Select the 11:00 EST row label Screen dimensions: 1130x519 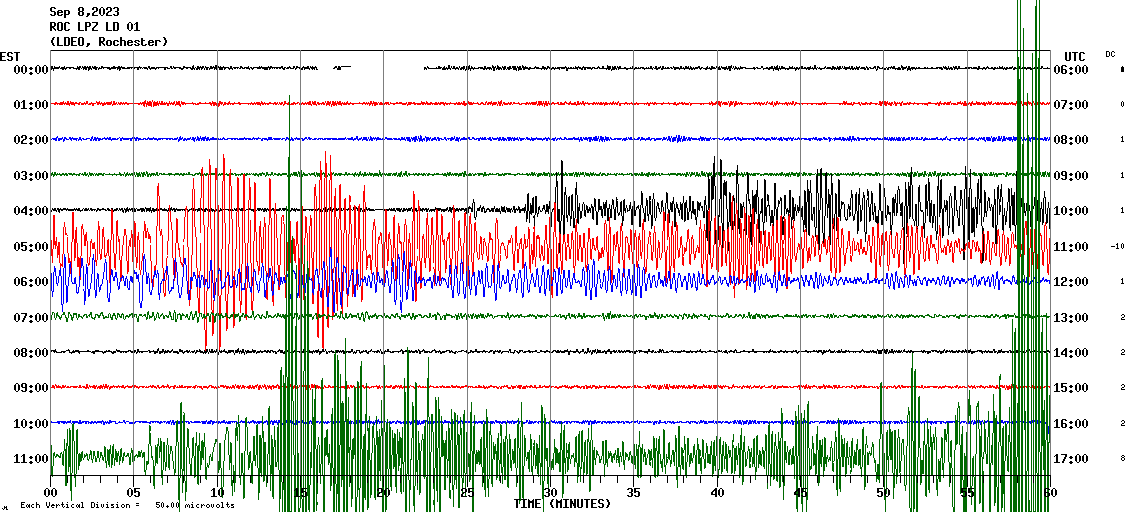tap(30, 459)
